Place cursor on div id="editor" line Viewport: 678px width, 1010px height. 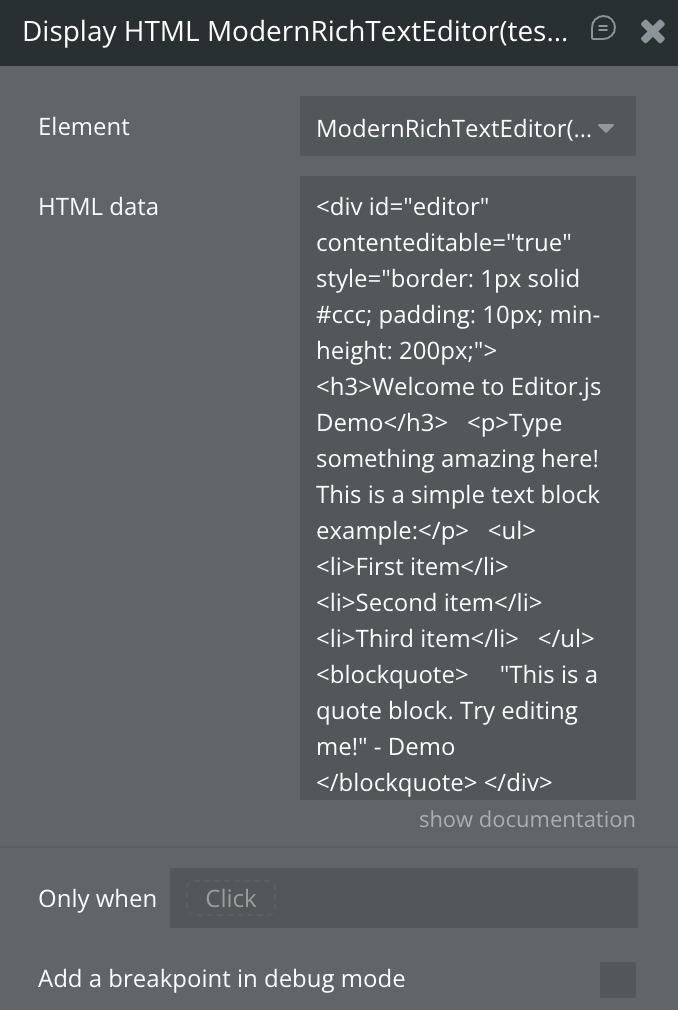403,207
